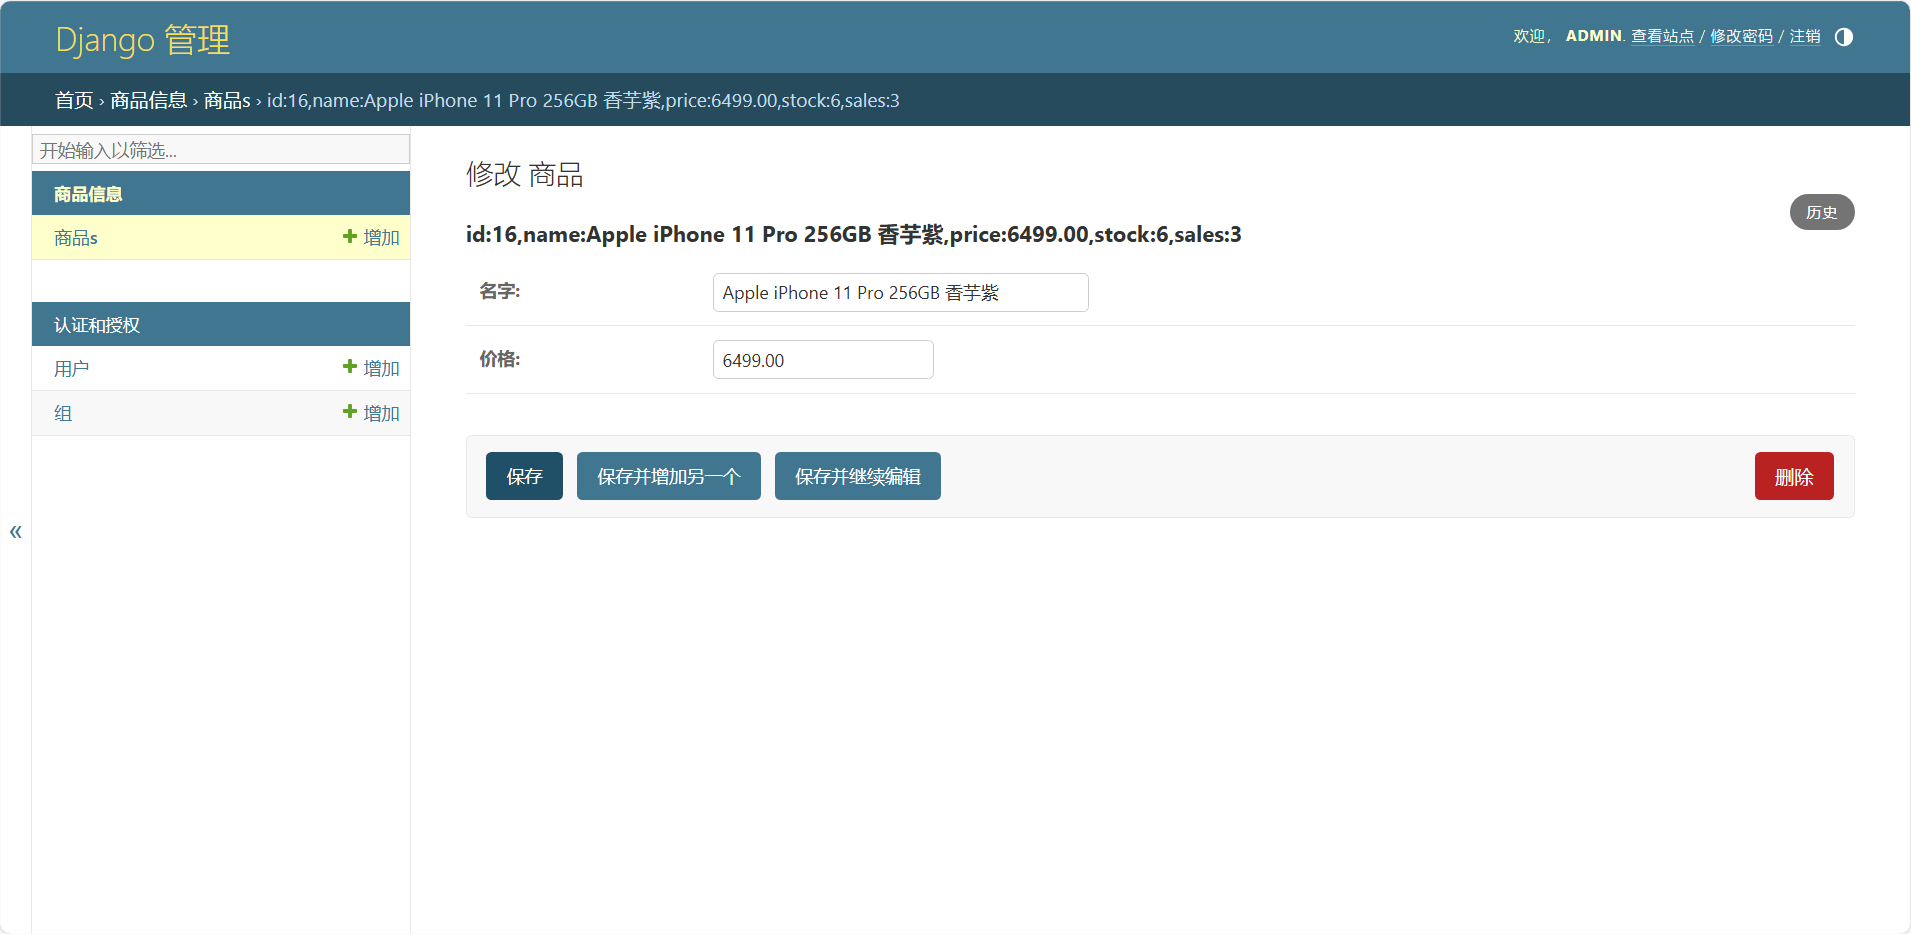
Task: Open the 商品s list in the sidebar
Action: pyautogui.click(x=76, y=238)
